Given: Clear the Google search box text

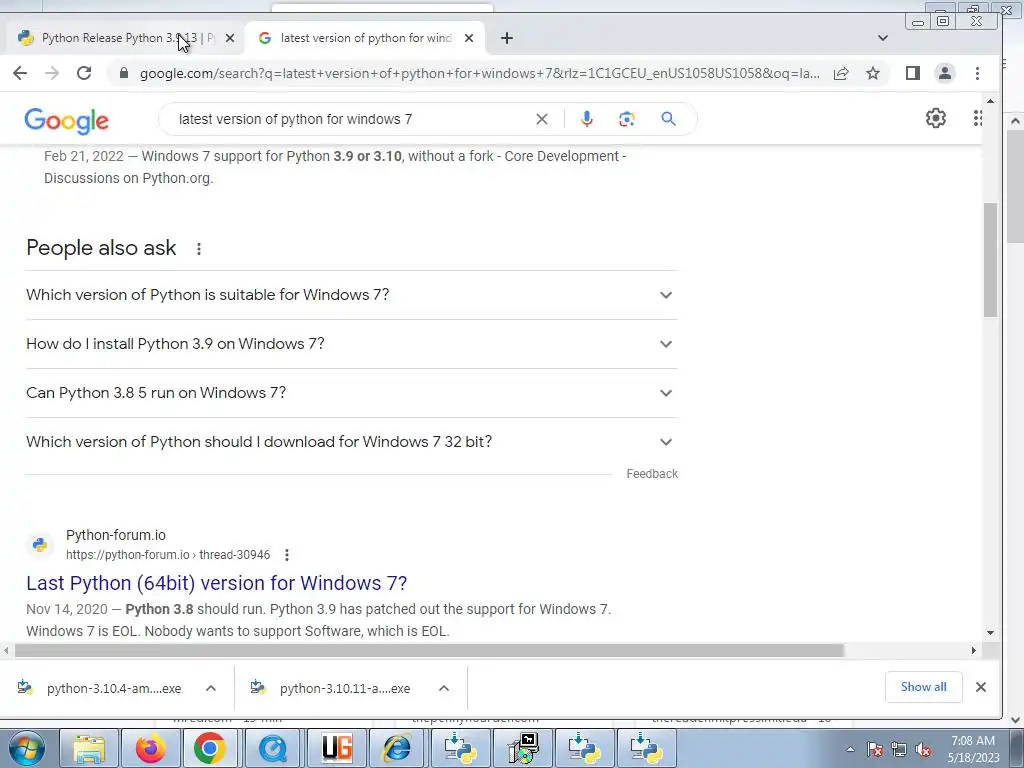Looking at the screenshot, I should coord(542,119).
